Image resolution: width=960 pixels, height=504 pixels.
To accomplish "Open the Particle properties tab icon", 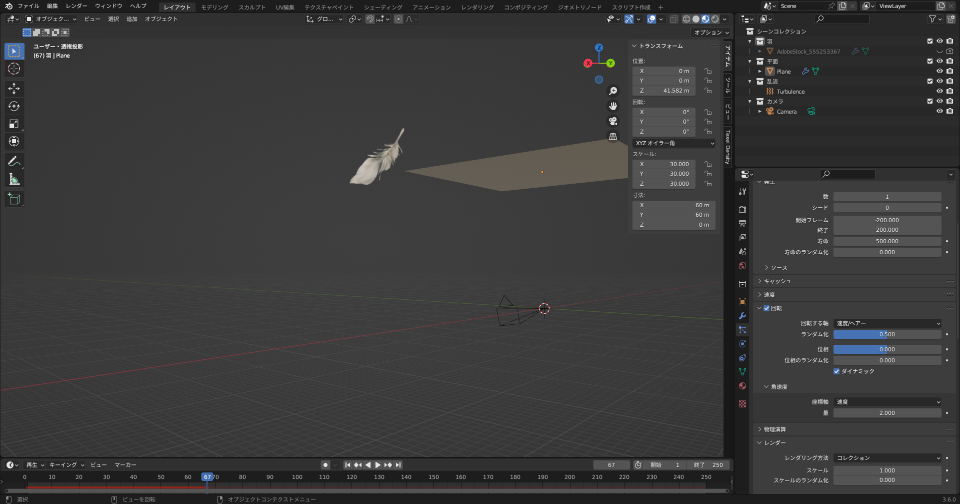I will point(743,329).
